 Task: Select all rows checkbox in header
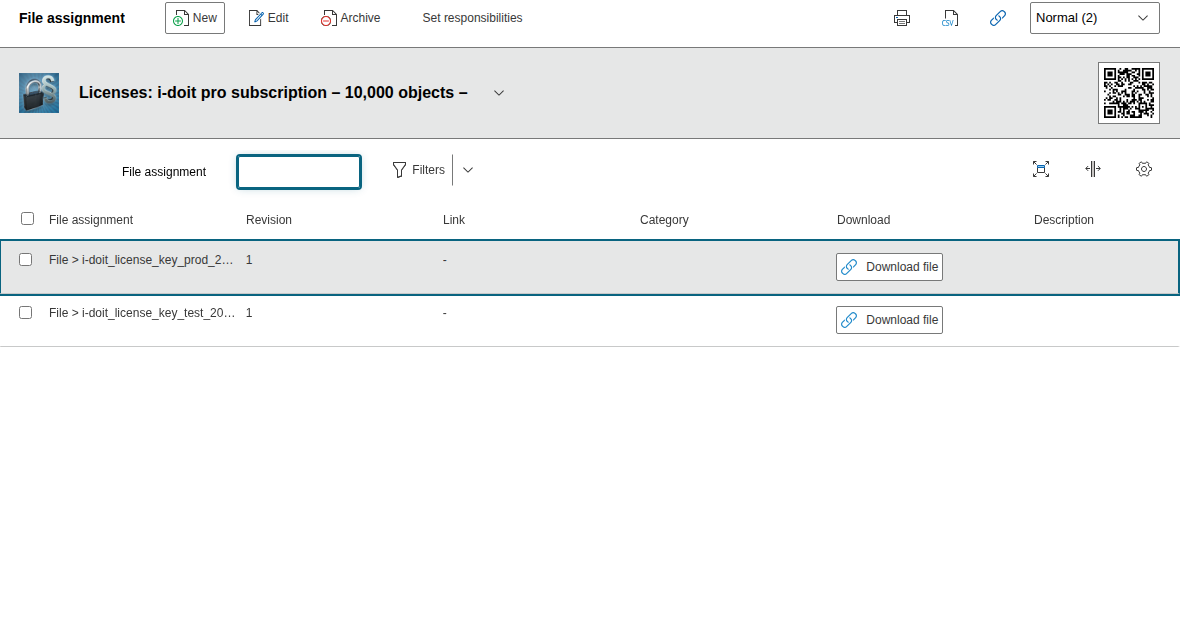[x=28, y=218]
